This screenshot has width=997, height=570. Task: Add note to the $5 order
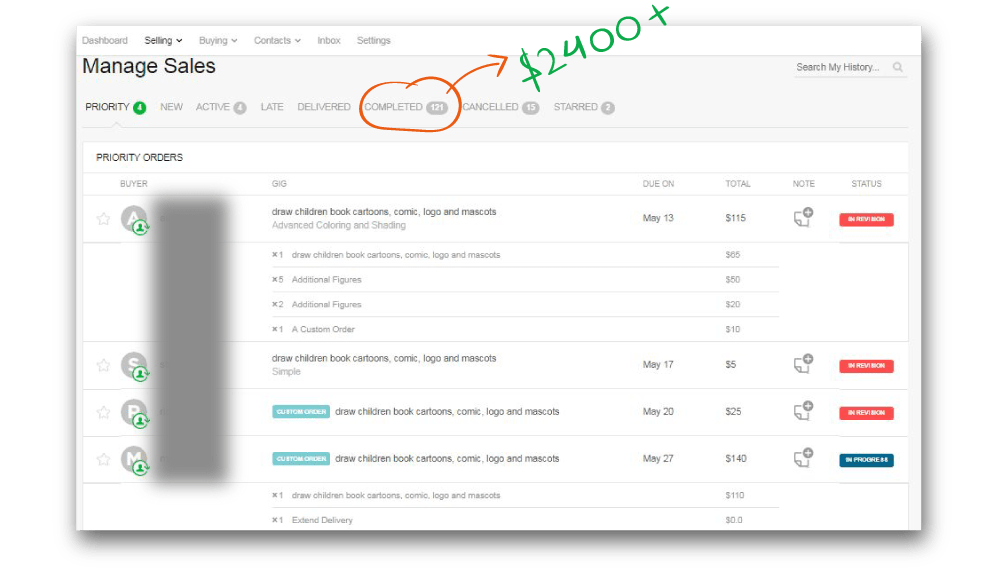(804, 363)
